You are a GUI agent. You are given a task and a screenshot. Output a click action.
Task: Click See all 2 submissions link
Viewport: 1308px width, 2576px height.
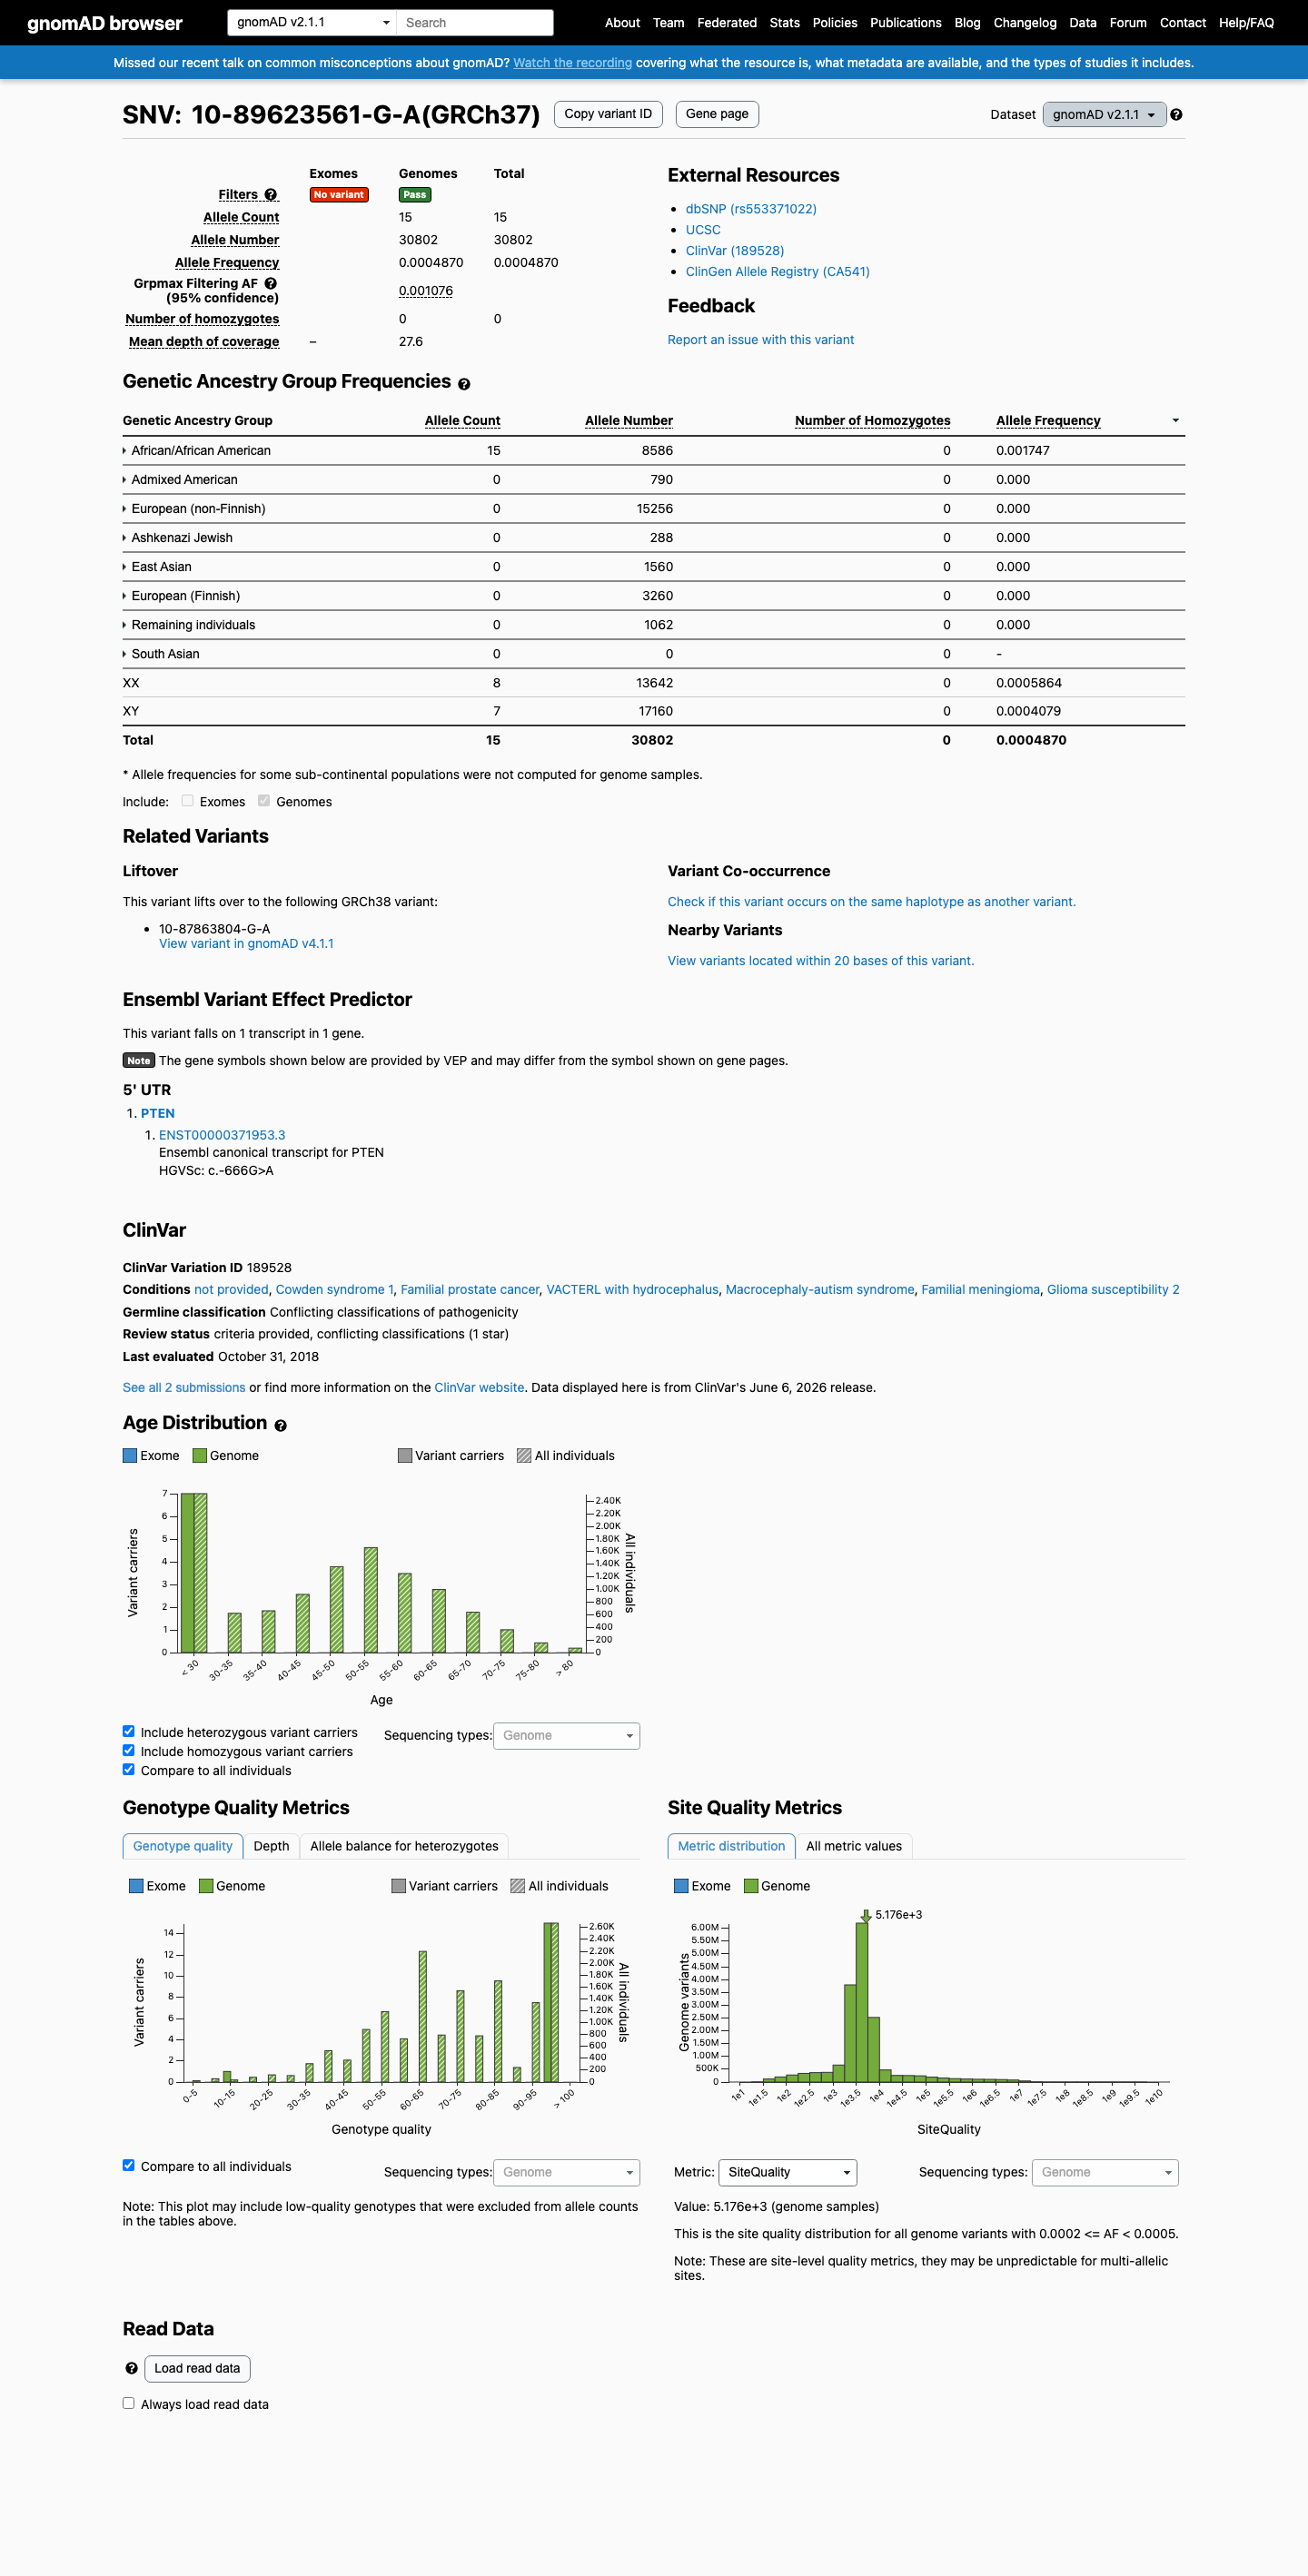(x=184, y=1388)
